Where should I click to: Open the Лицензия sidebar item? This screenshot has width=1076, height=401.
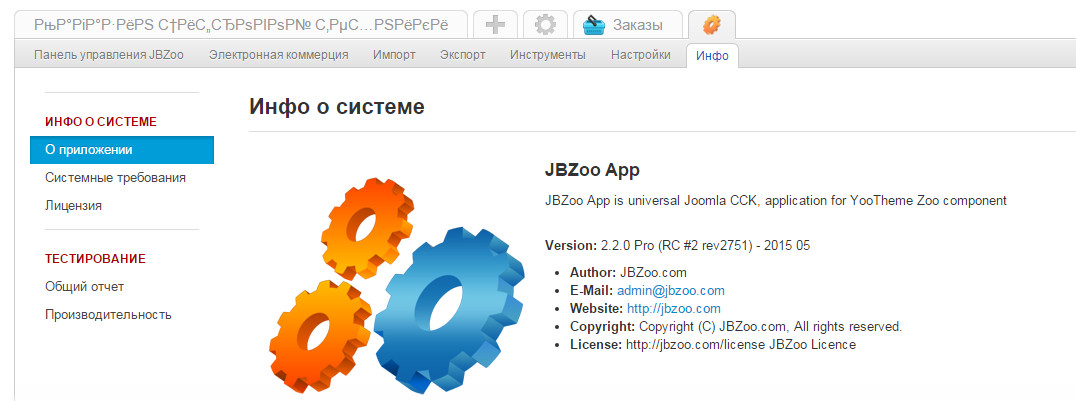pyautogui.click(x=73, y=205)
